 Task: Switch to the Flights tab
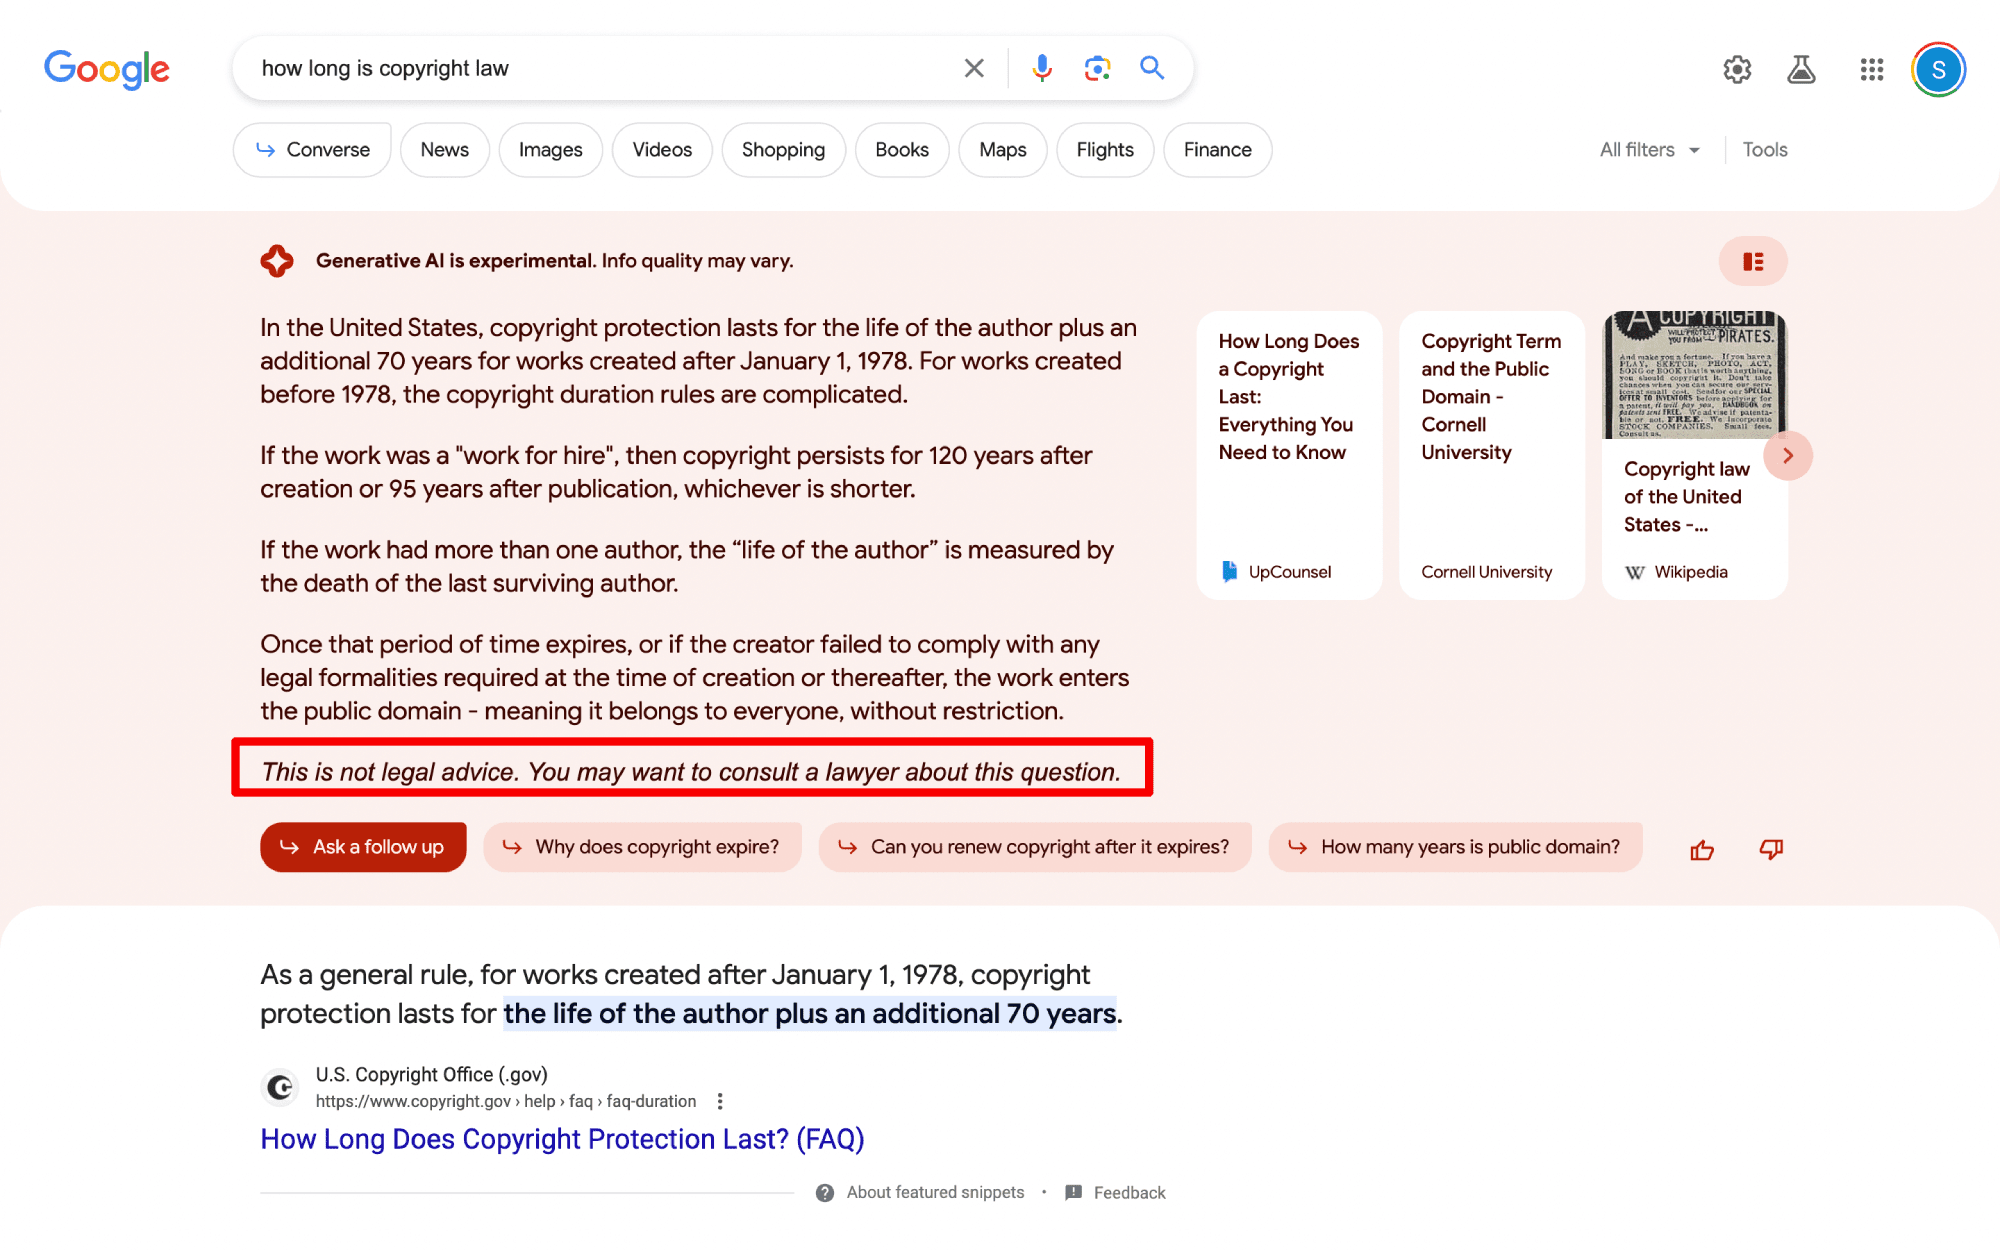click(1105, 150)
